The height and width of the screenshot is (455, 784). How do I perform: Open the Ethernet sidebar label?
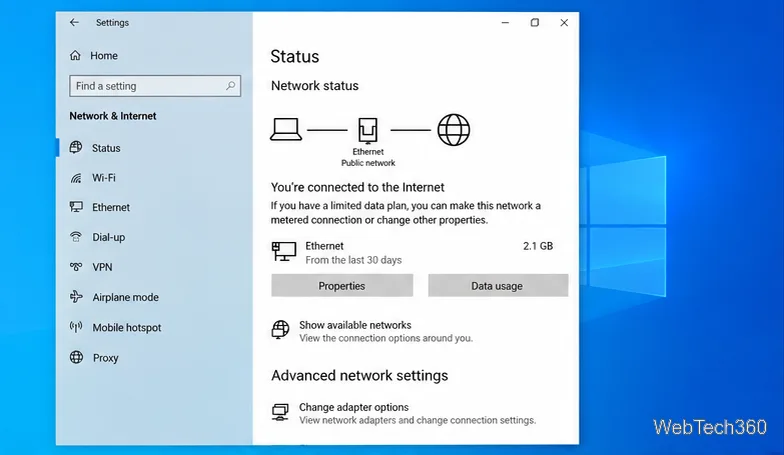click(x=110, y=208)
